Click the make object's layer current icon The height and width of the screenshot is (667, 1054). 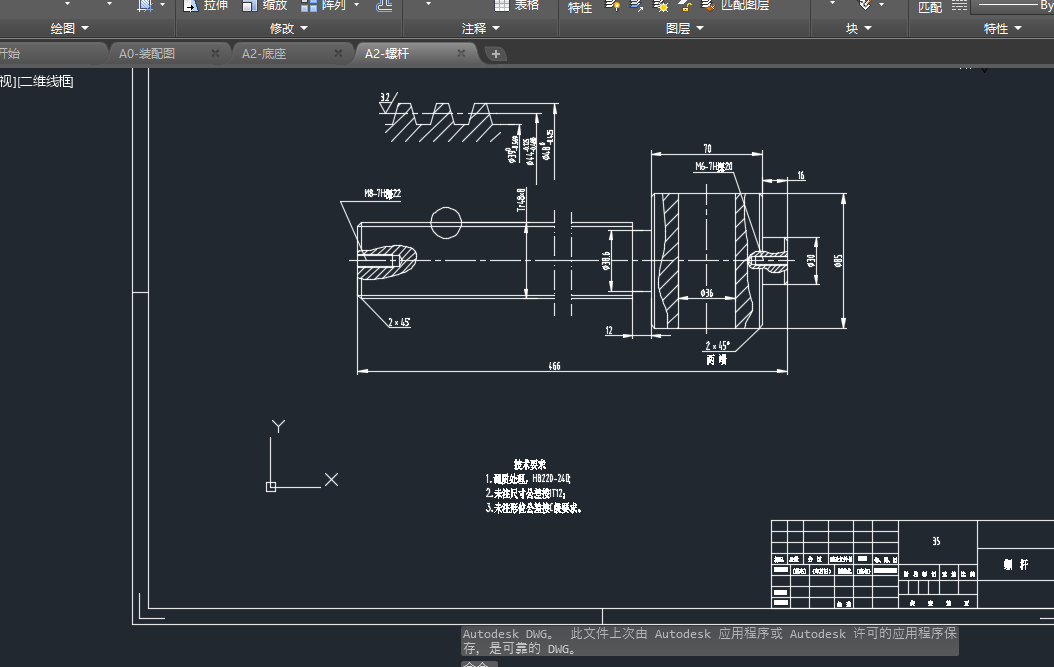click(637, 5)
